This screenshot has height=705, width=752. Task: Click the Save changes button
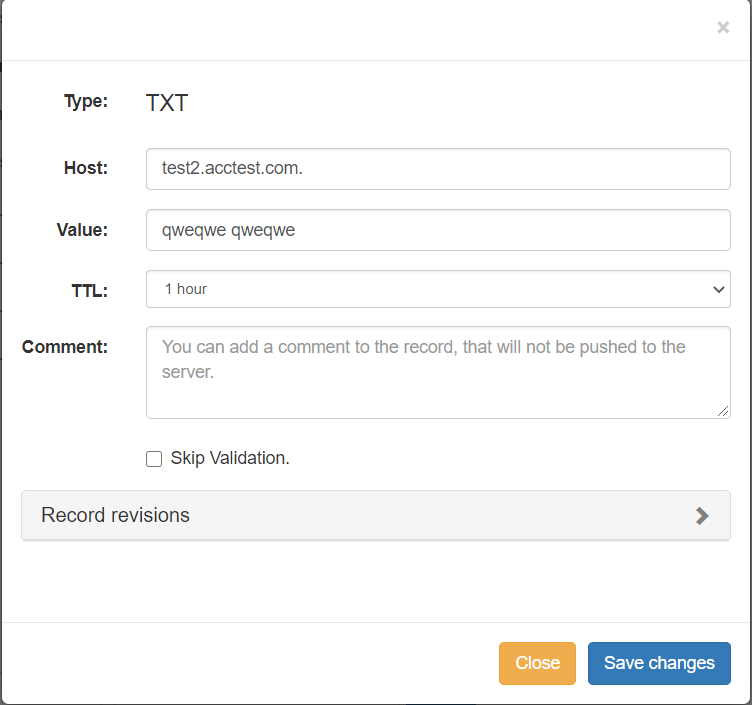[x=659, y=663]
